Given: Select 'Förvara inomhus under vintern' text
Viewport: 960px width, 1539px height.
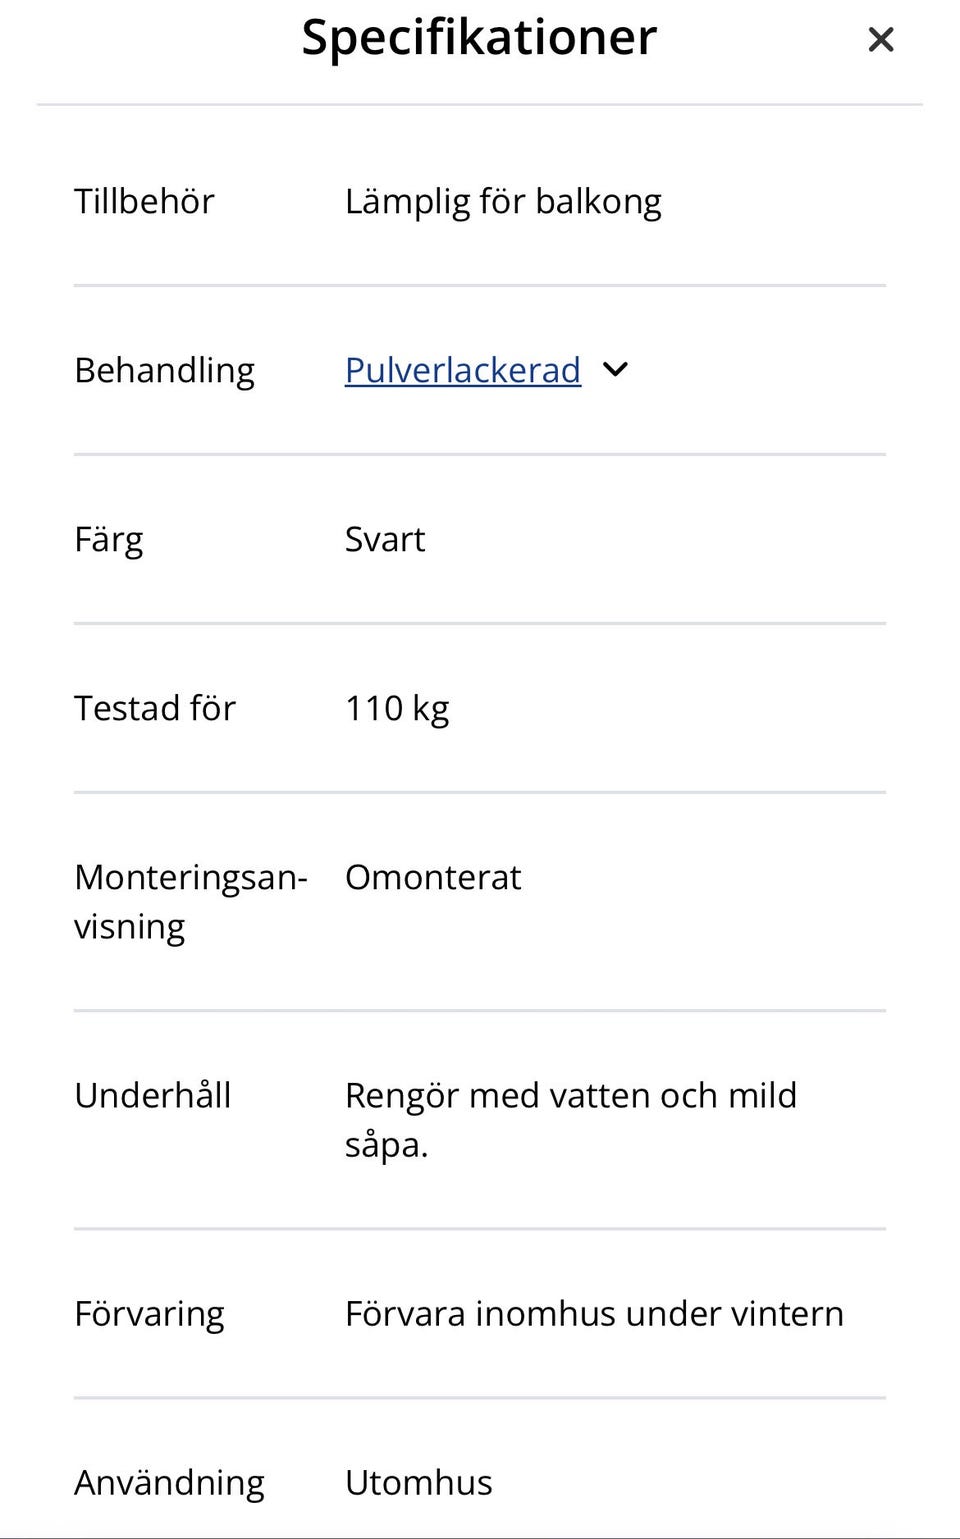Looking at the screenshot, I should (594, 1313).
